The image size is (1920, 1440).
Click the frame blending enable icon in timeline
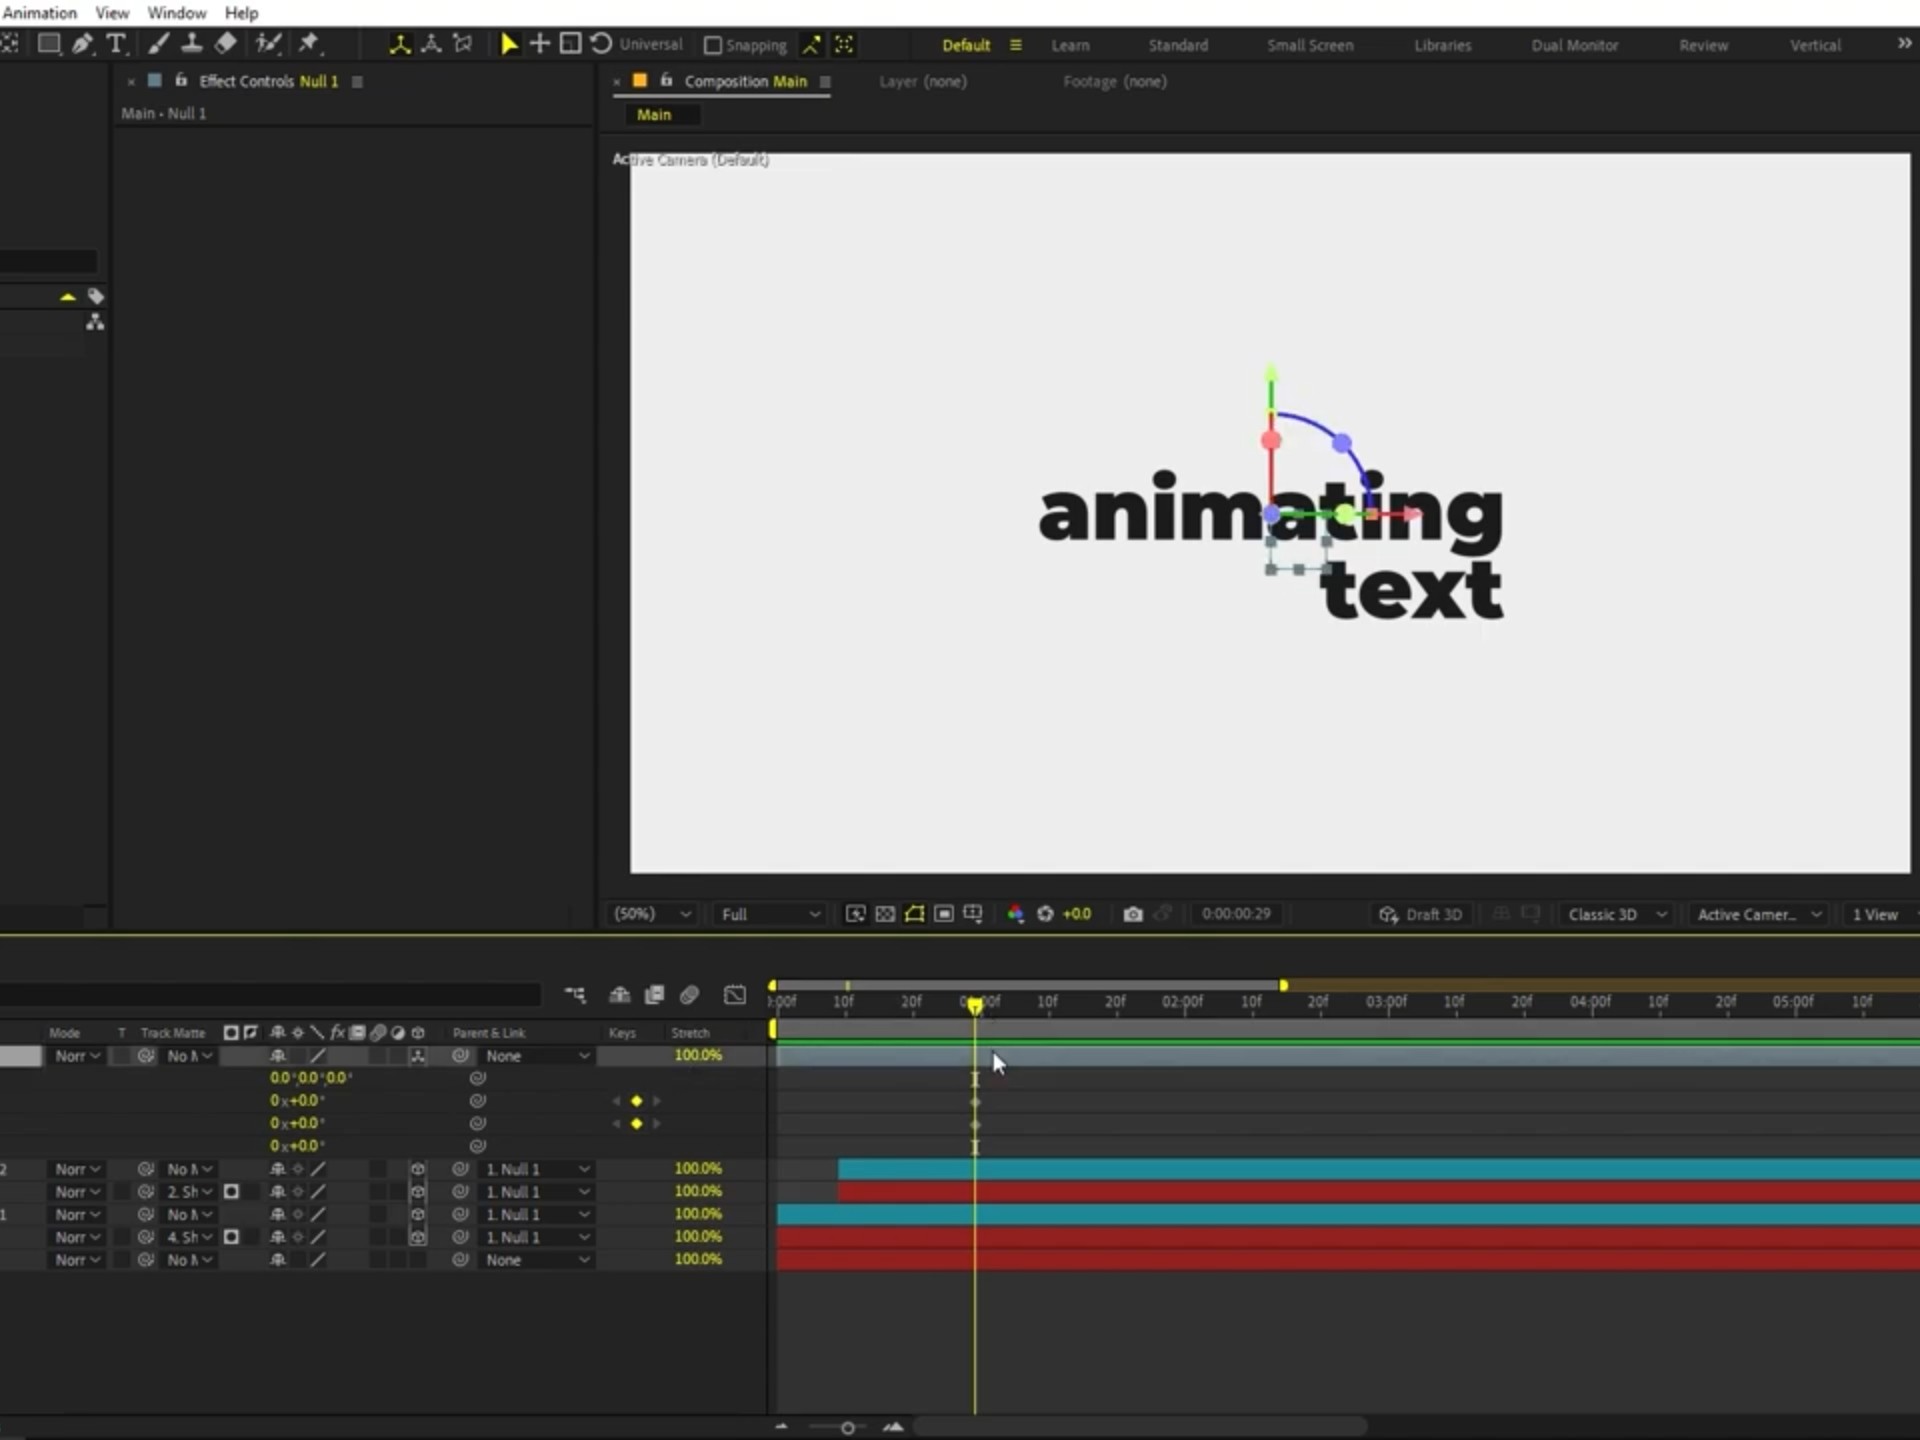coord(655,995)
